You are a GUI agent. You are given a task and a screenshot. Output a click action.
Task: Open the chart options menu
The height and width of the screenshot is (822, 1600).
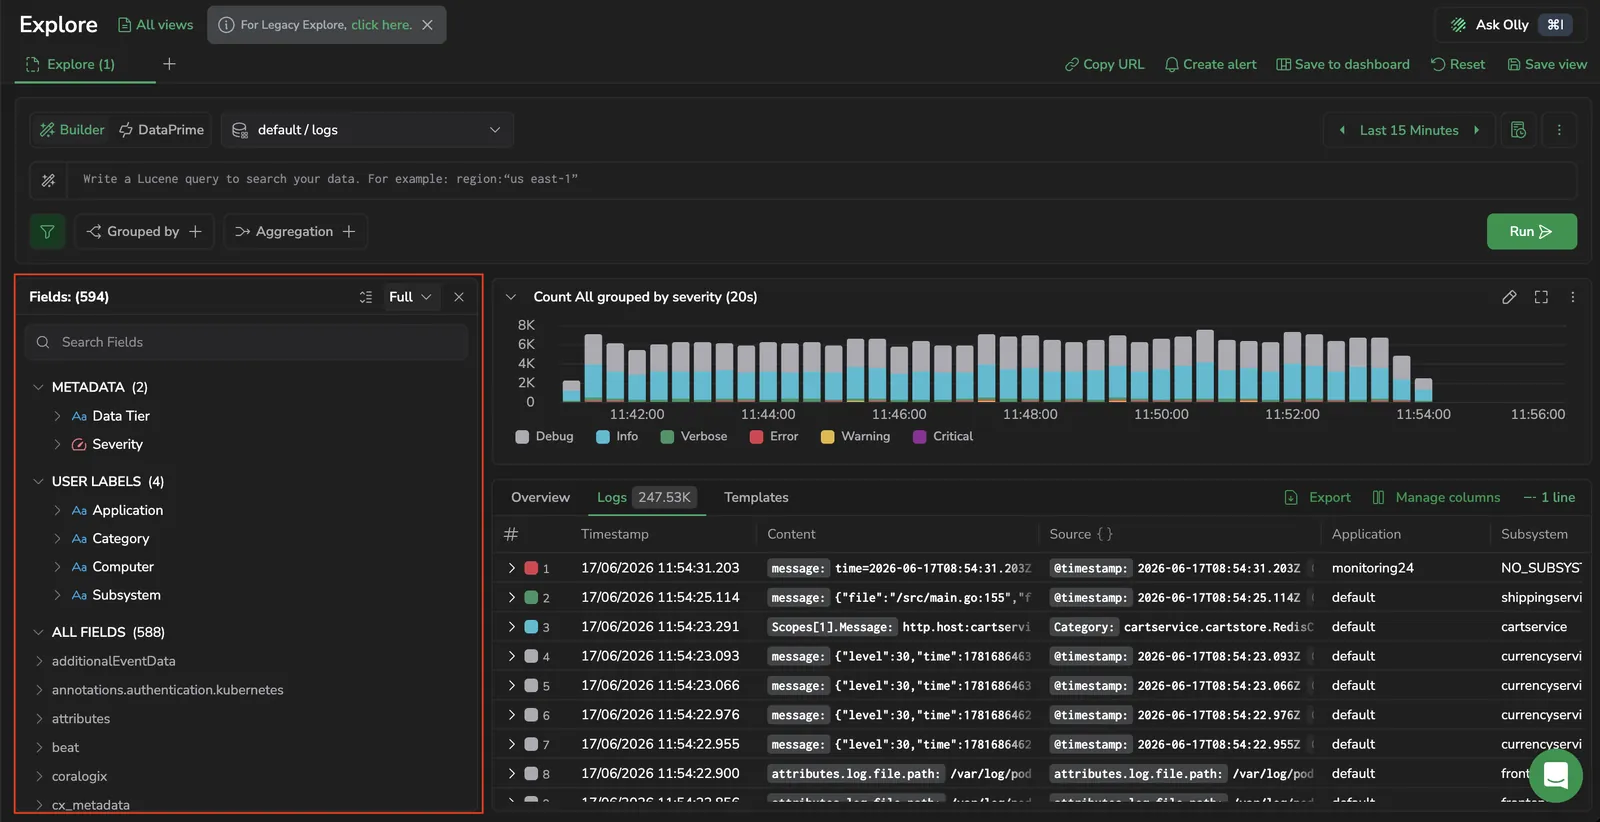click(1572, 297)
